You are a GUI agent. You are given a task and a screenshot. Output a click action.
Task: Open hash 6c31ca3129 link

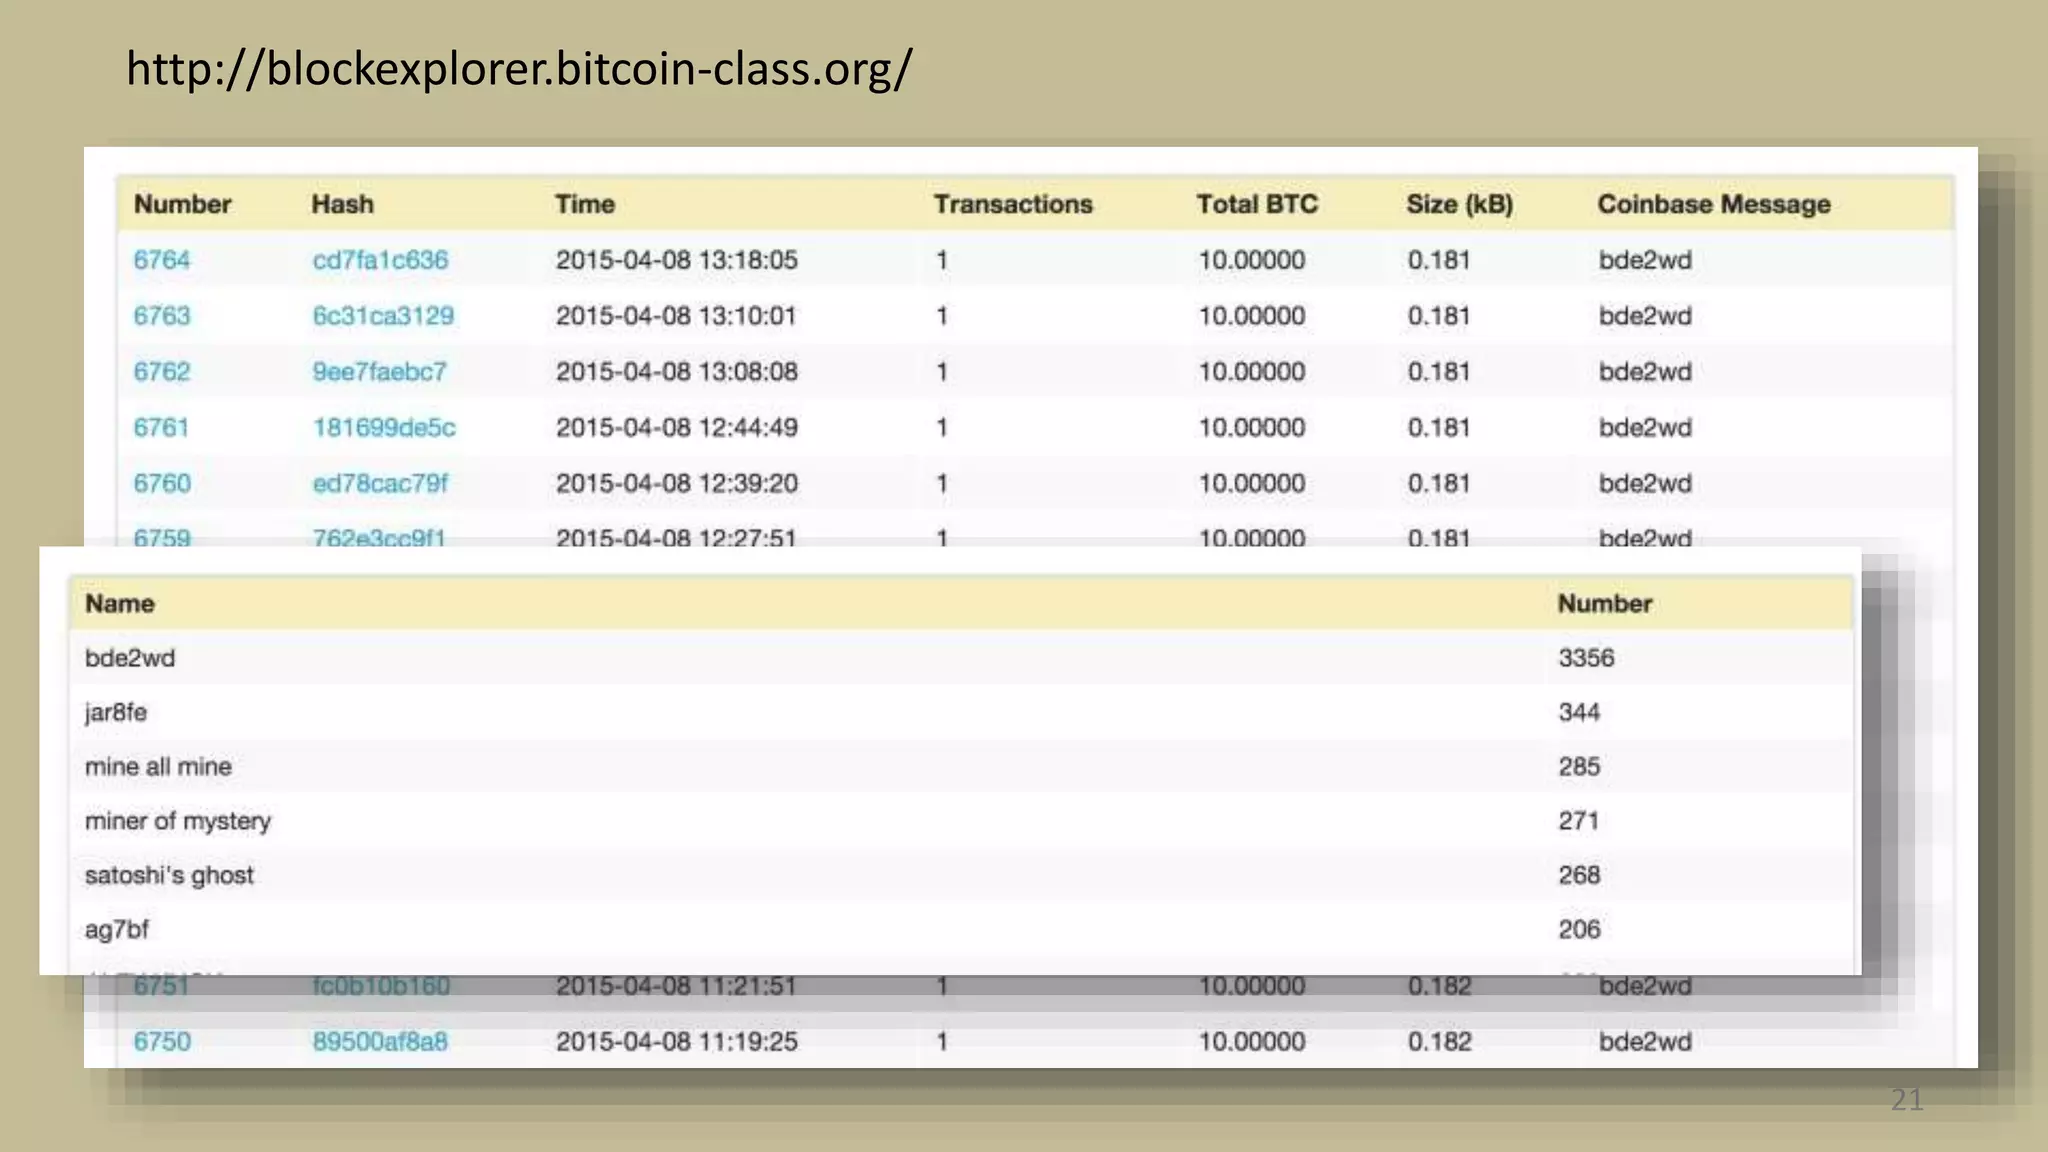tap(383, 316)
